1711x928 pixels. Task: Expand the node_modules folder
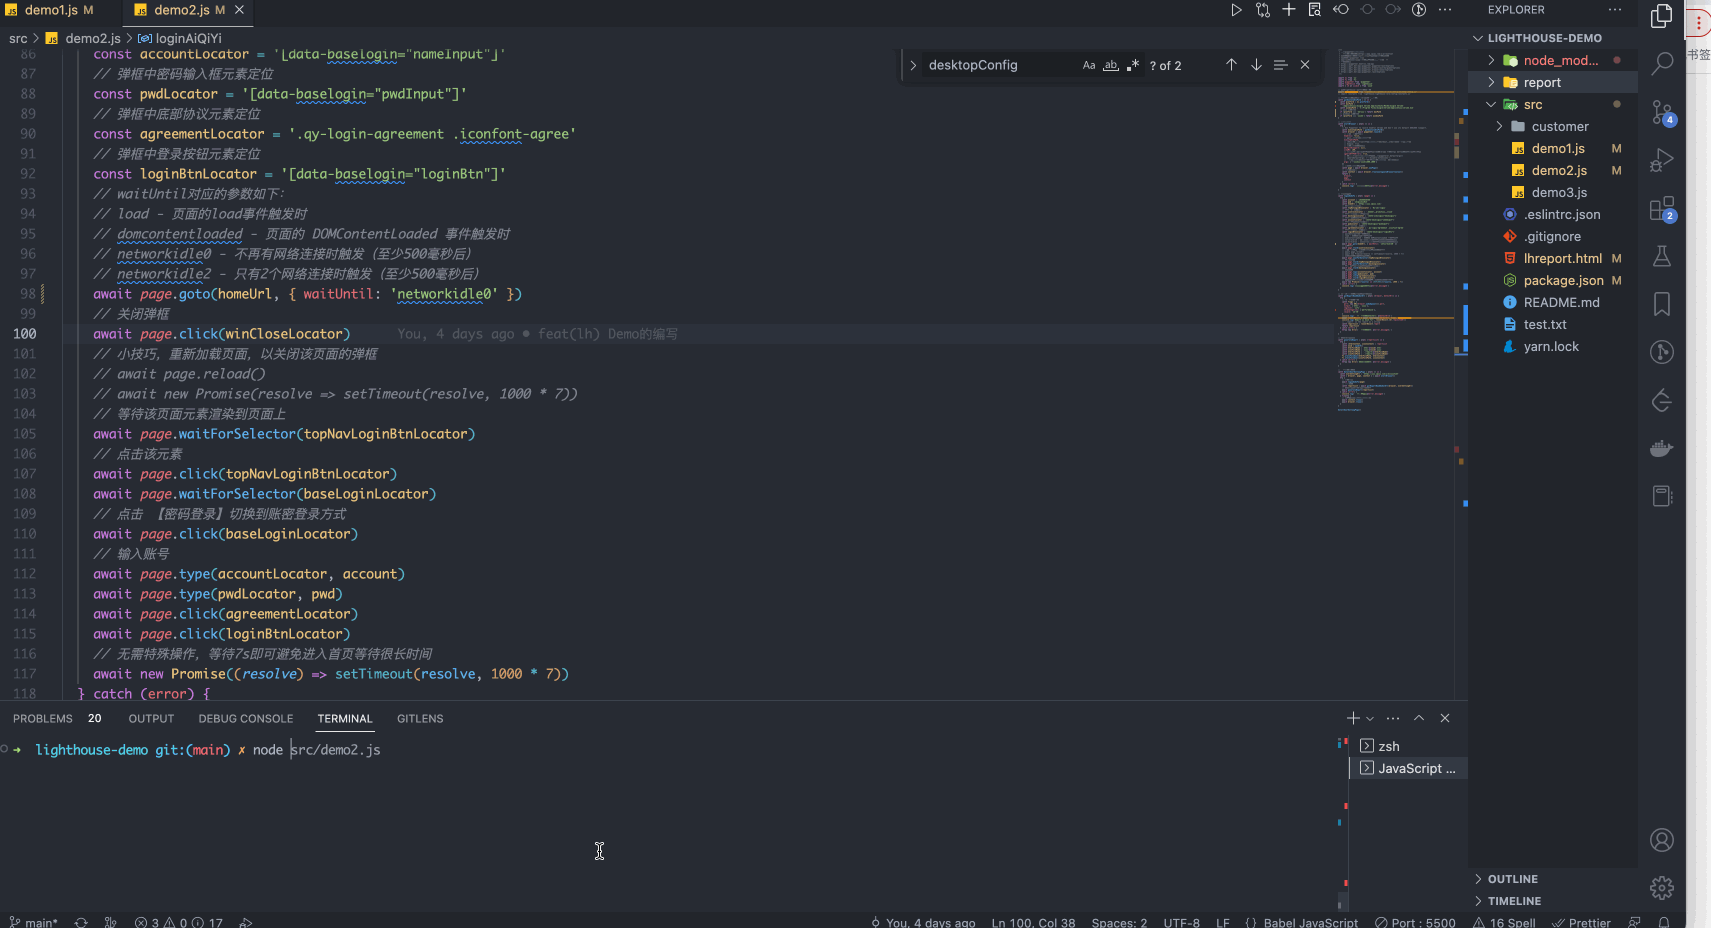point(1491,60)
